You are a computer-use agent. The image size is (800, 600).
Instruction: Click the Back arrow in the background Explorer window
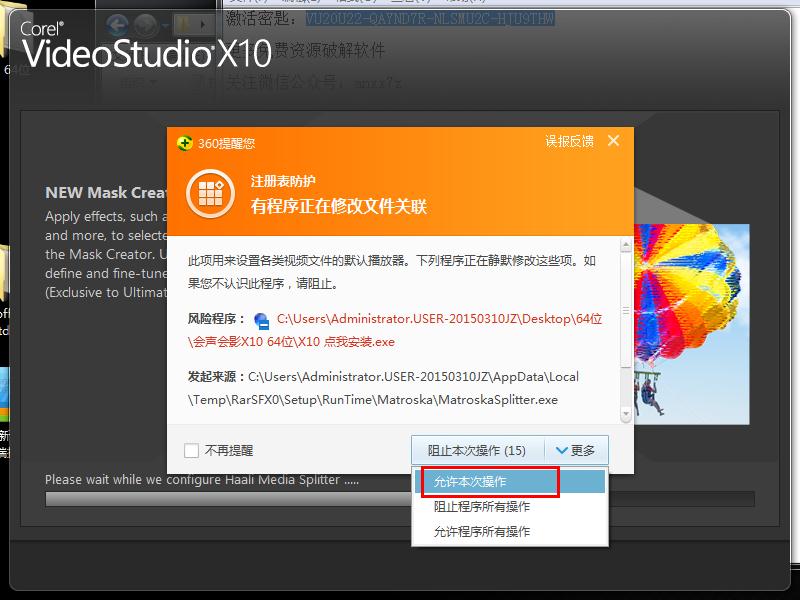tap(117, 24)
